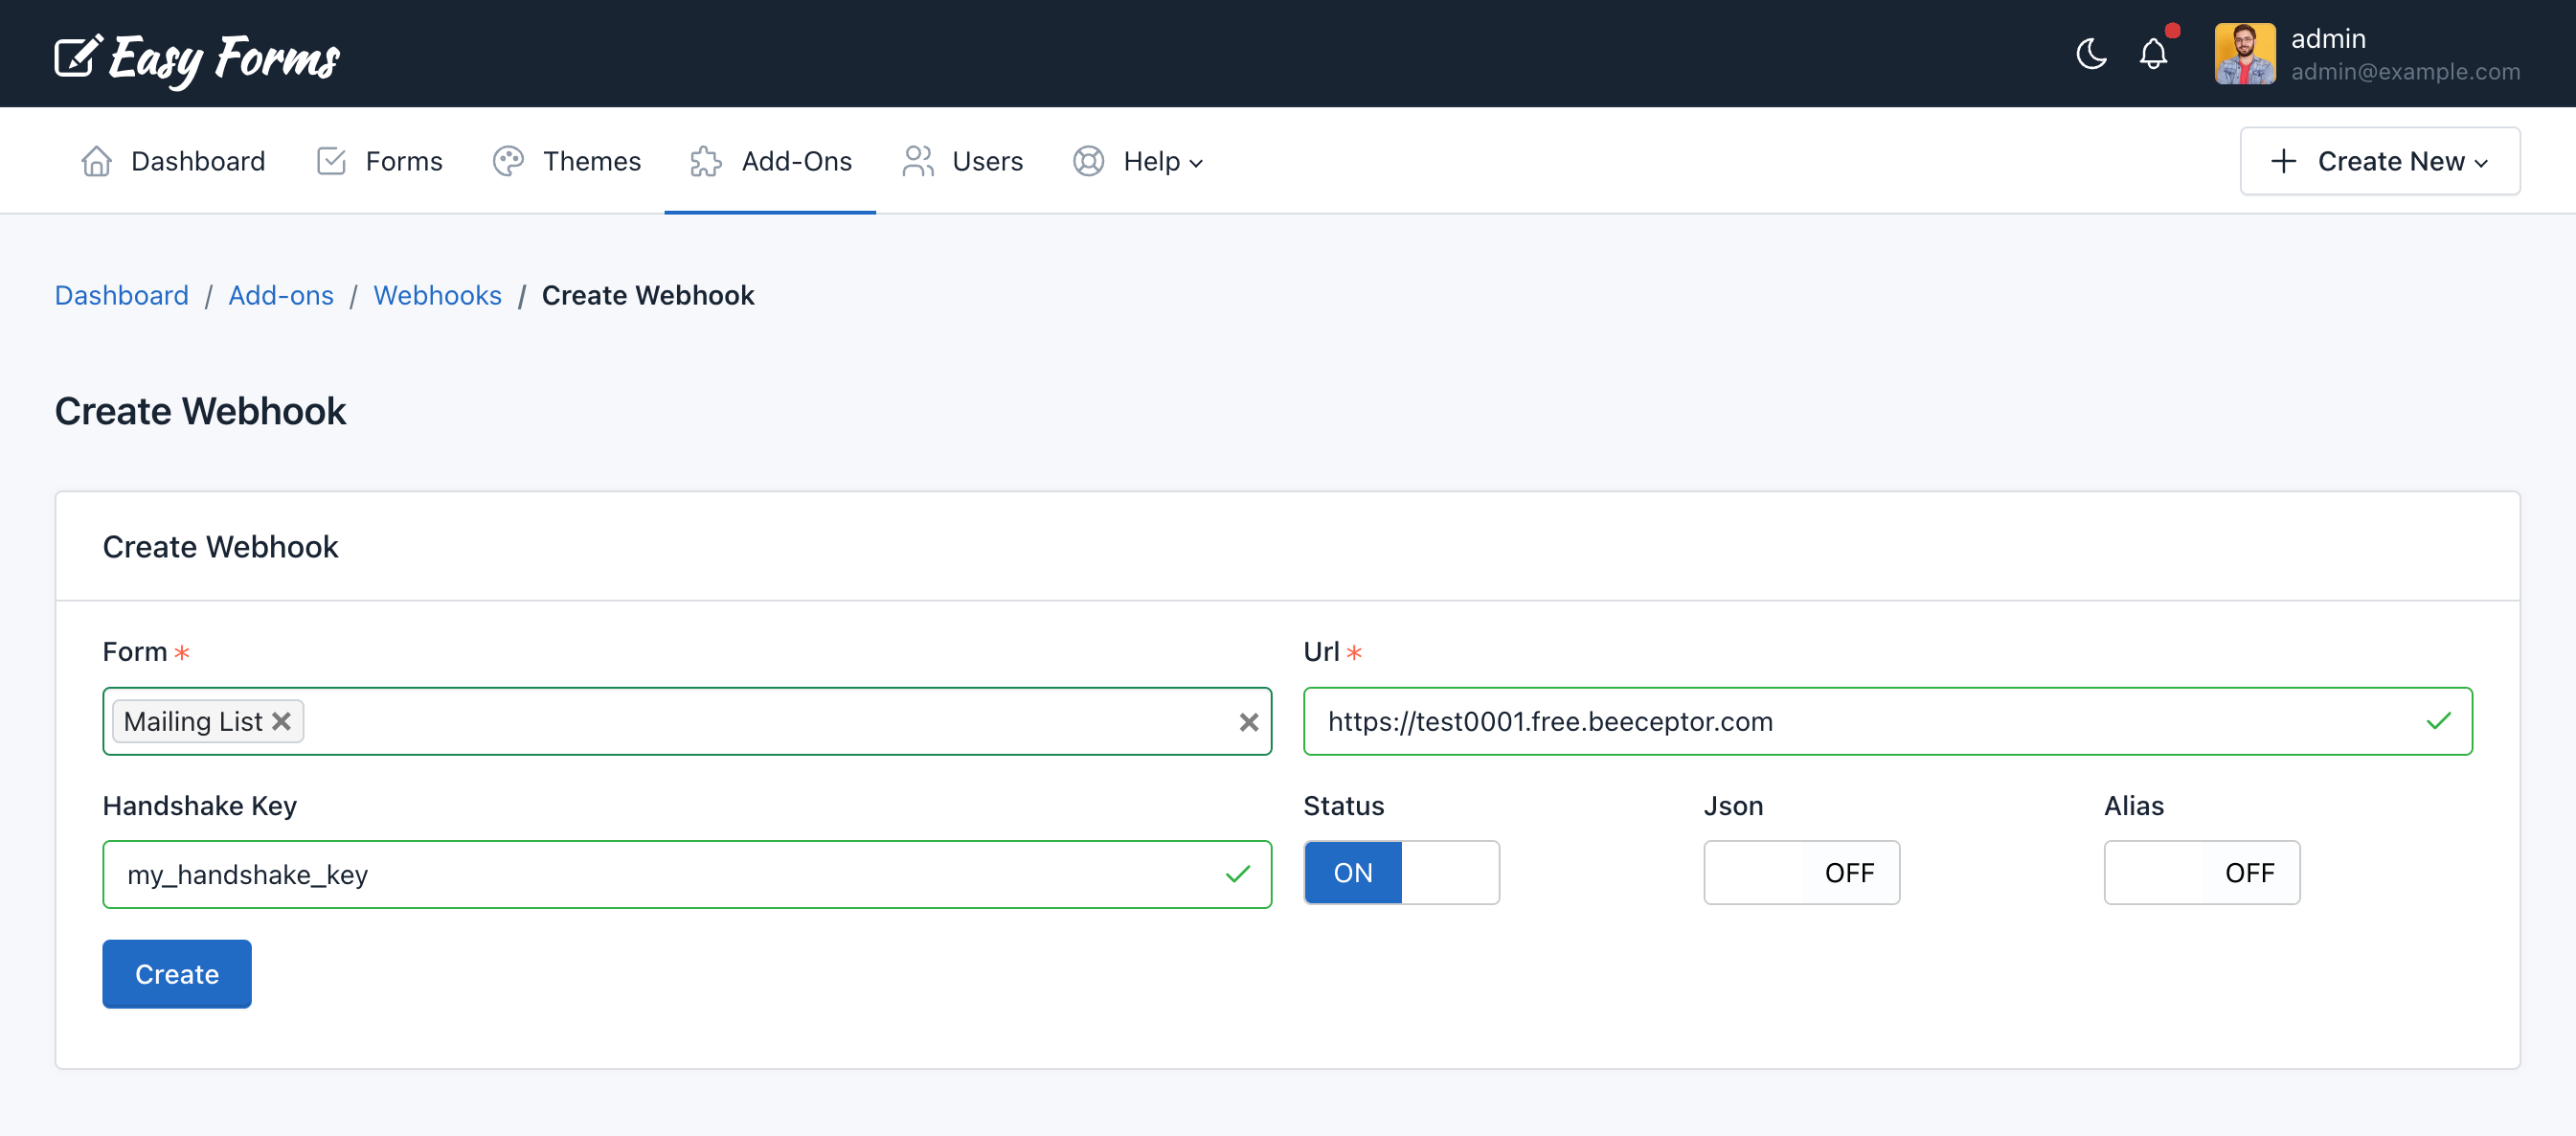Open the Create New dropdown
This screenshot has width=2576, height=1136.
click(x=2380, y=160)
